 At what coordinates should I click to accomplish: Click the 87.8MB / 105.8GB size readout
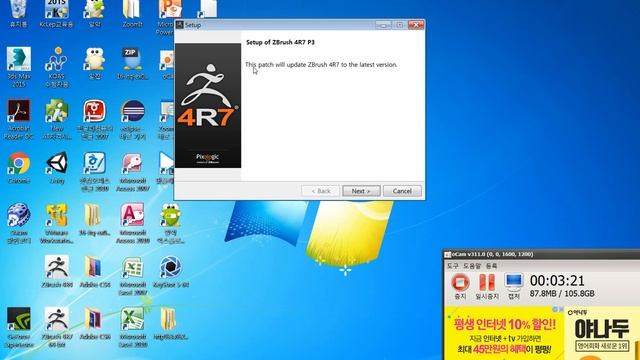pos(562,293)
